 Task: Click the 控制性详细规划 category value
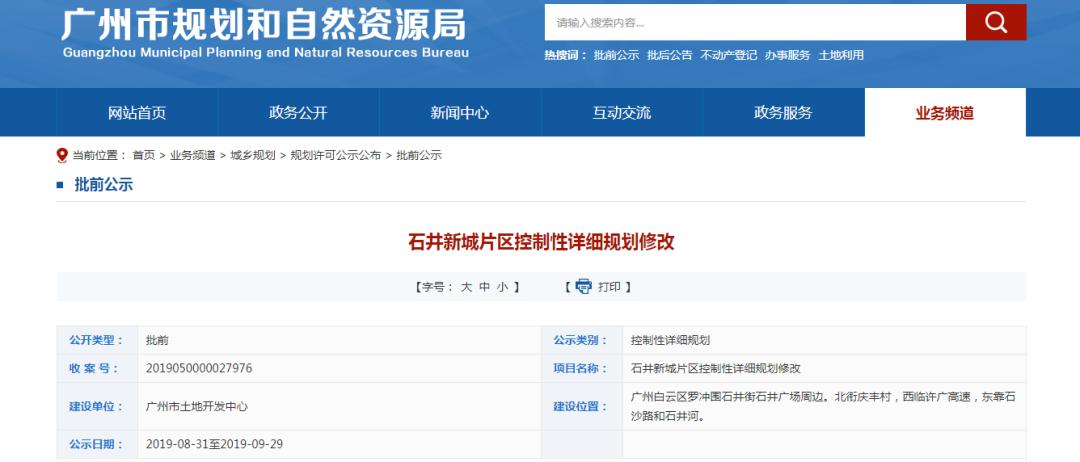(x=670, y=340)
